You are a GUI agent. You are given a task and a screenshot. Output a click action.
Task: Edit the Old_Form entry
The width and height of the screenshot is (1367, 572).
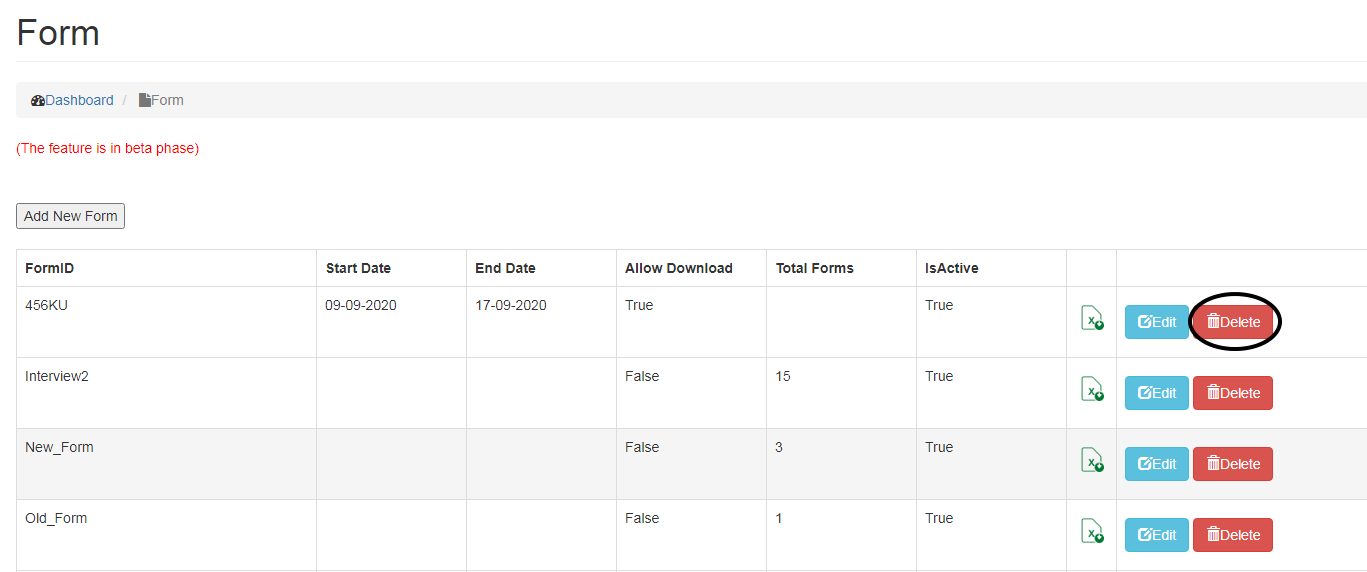pos(1157,535)
